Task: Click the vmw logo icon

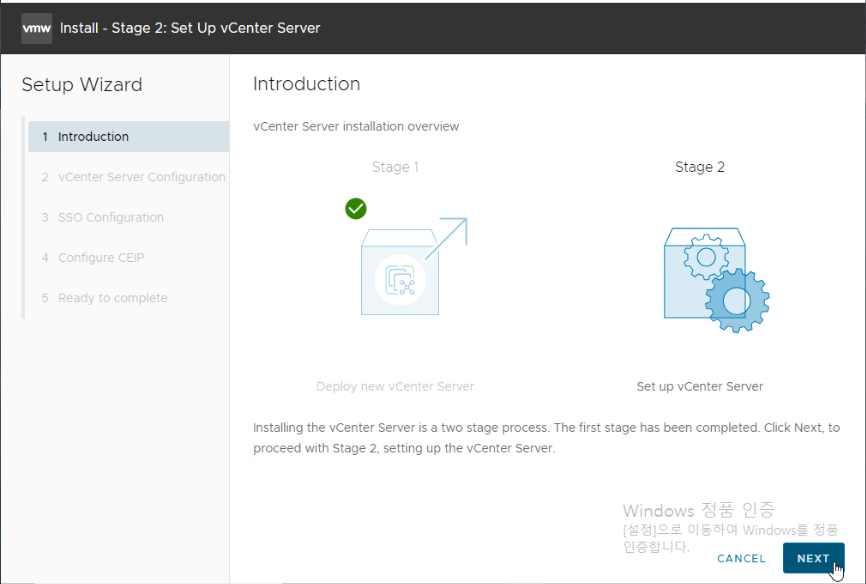Action: point(36,28)
